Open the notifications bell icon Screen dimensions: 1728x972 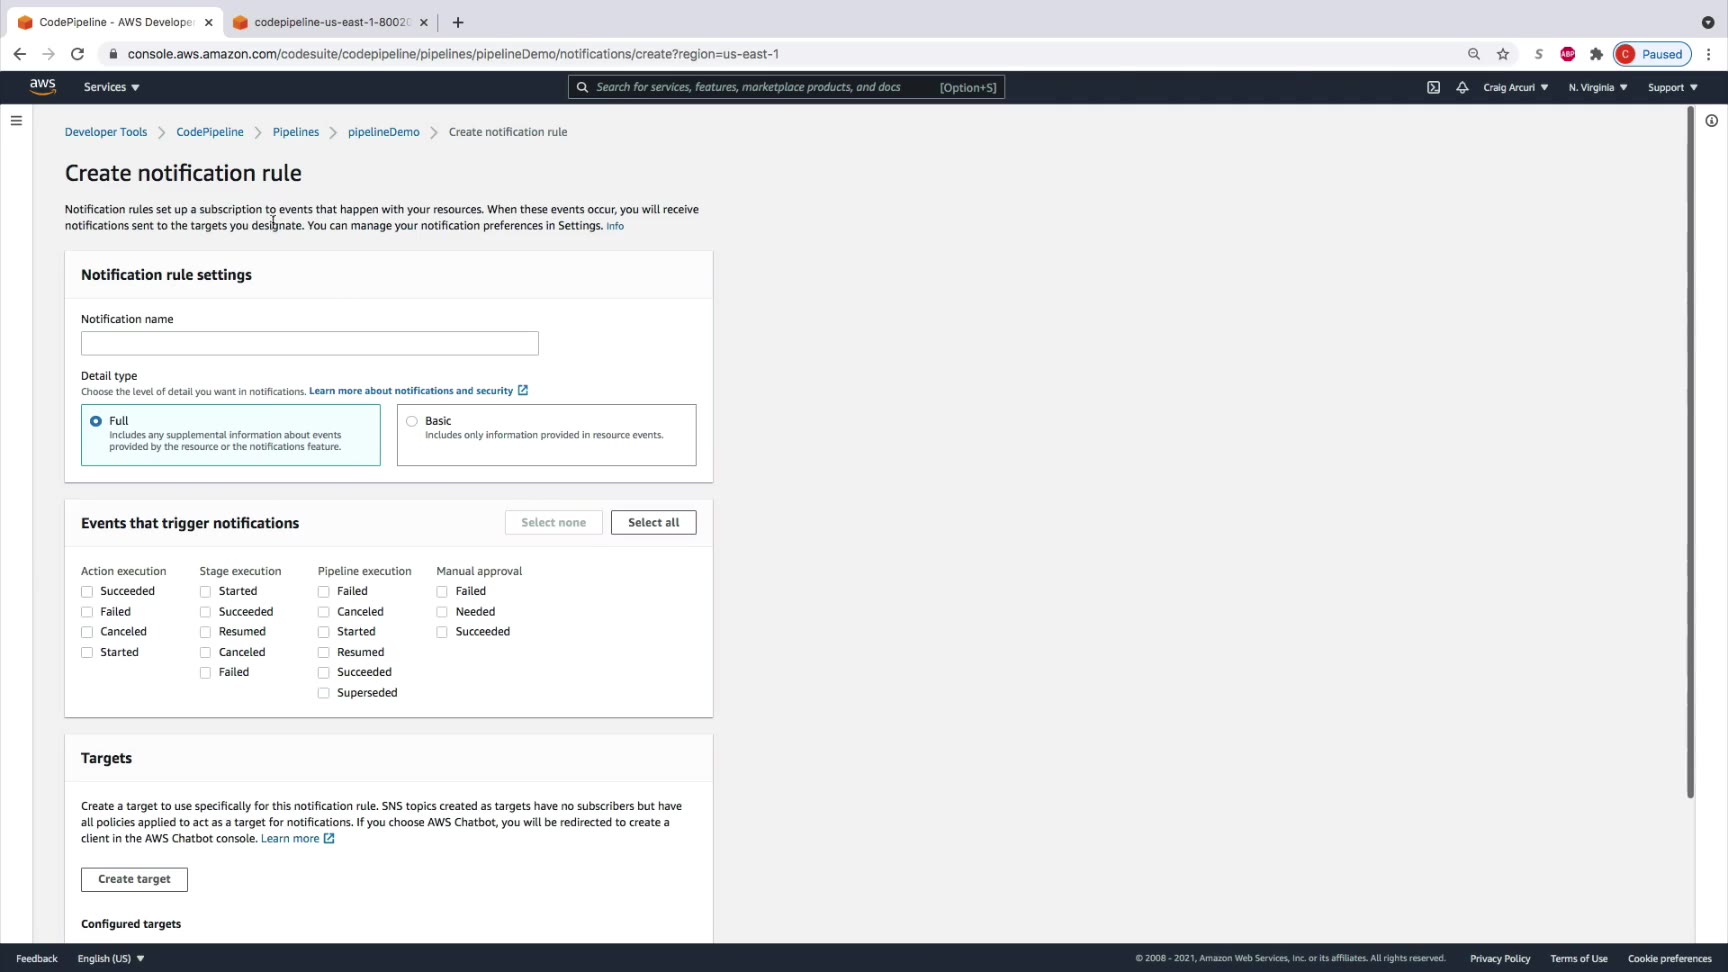1462,87
